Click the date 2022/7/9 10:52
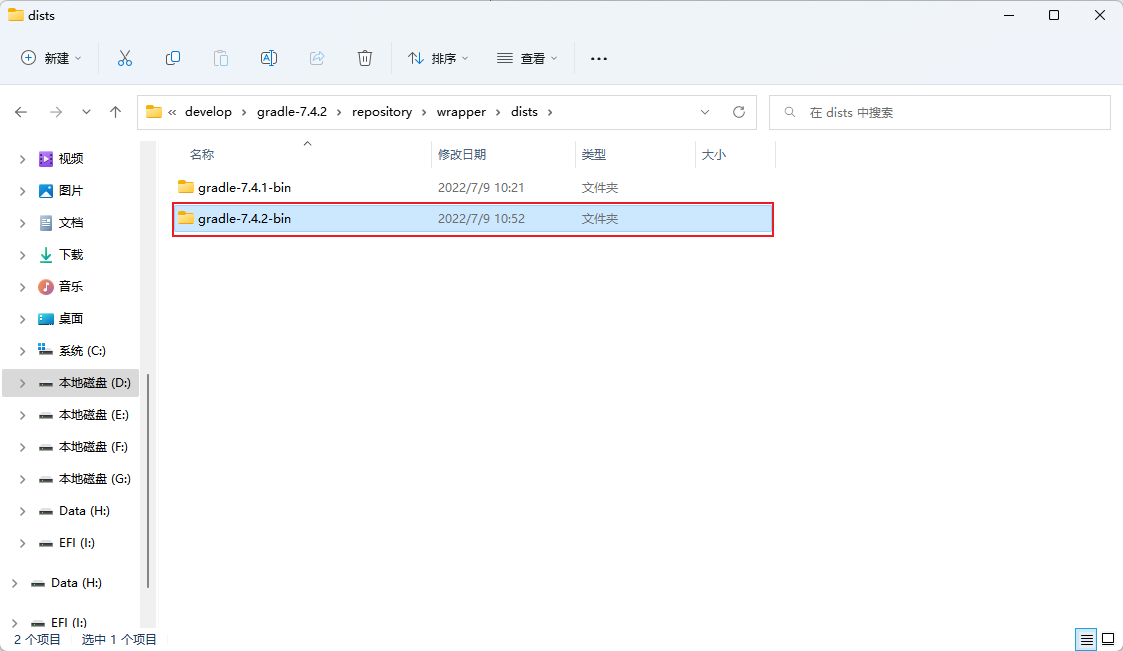The width and height of the screenshot is (1123, 651). (x=481, y=219)
